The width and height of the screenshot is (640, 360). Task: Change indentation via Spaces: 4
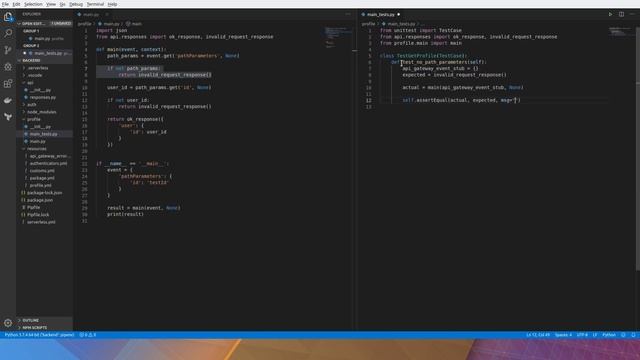point(563,335)
